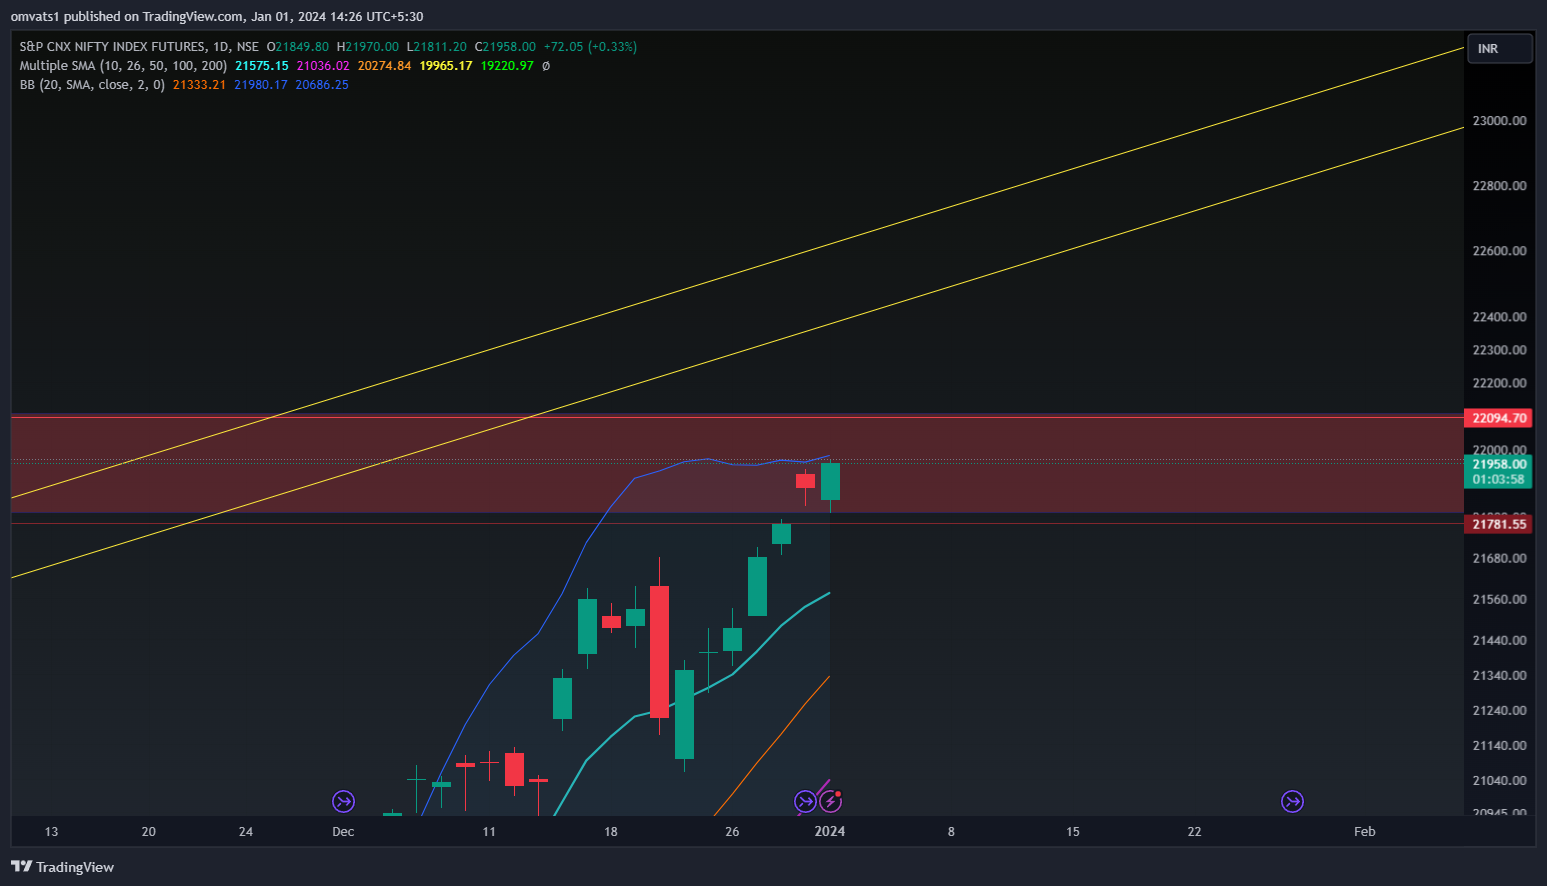Click the purple arrow event icon above Dec

pos(343,801)
